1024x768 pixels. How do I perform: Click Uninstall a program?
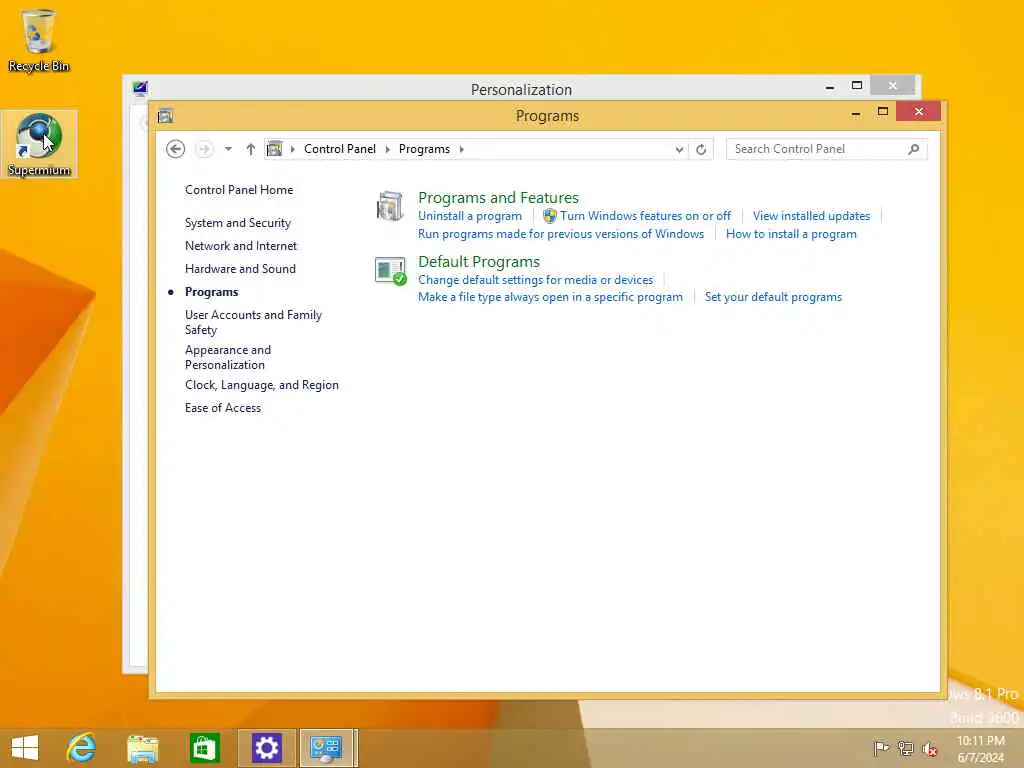(x=470, y=216)
